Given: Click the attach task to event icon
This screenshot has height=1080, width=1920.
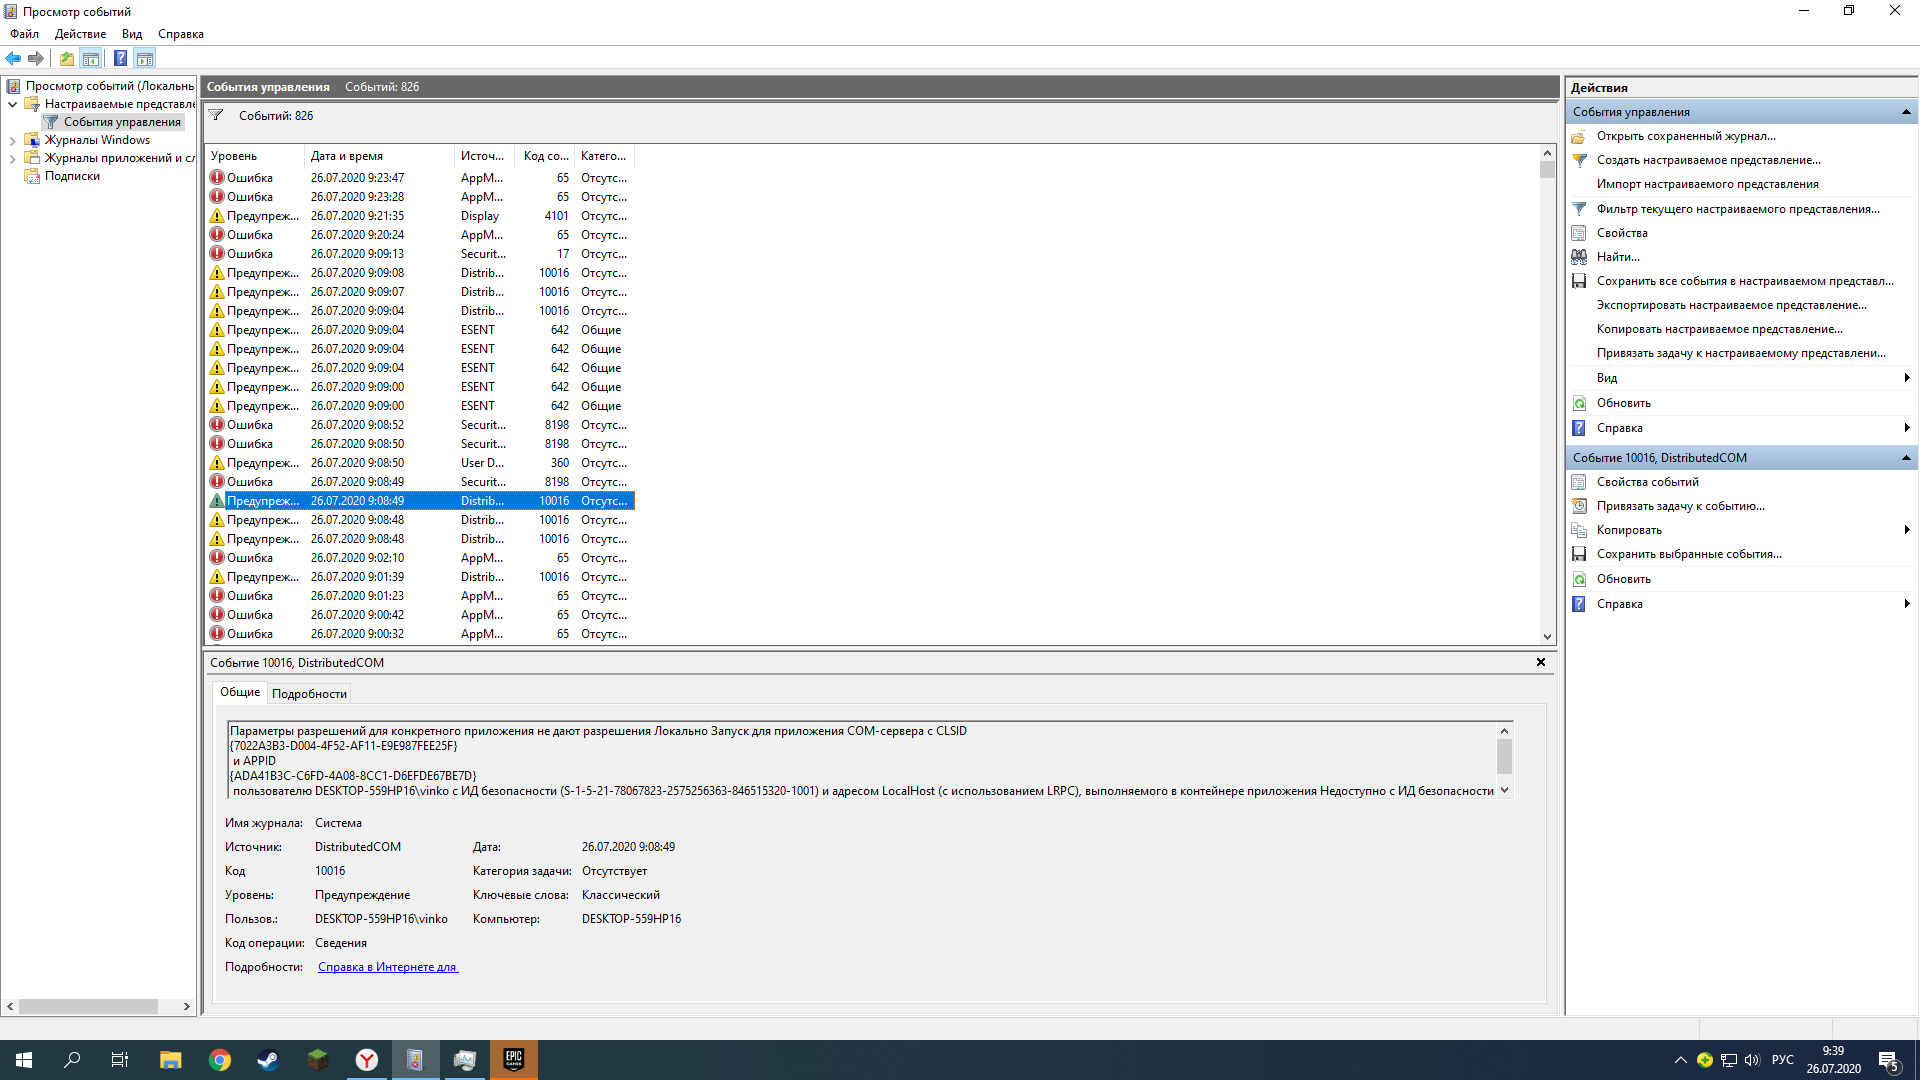Looking at the screenshot, I should (1579, 506).
